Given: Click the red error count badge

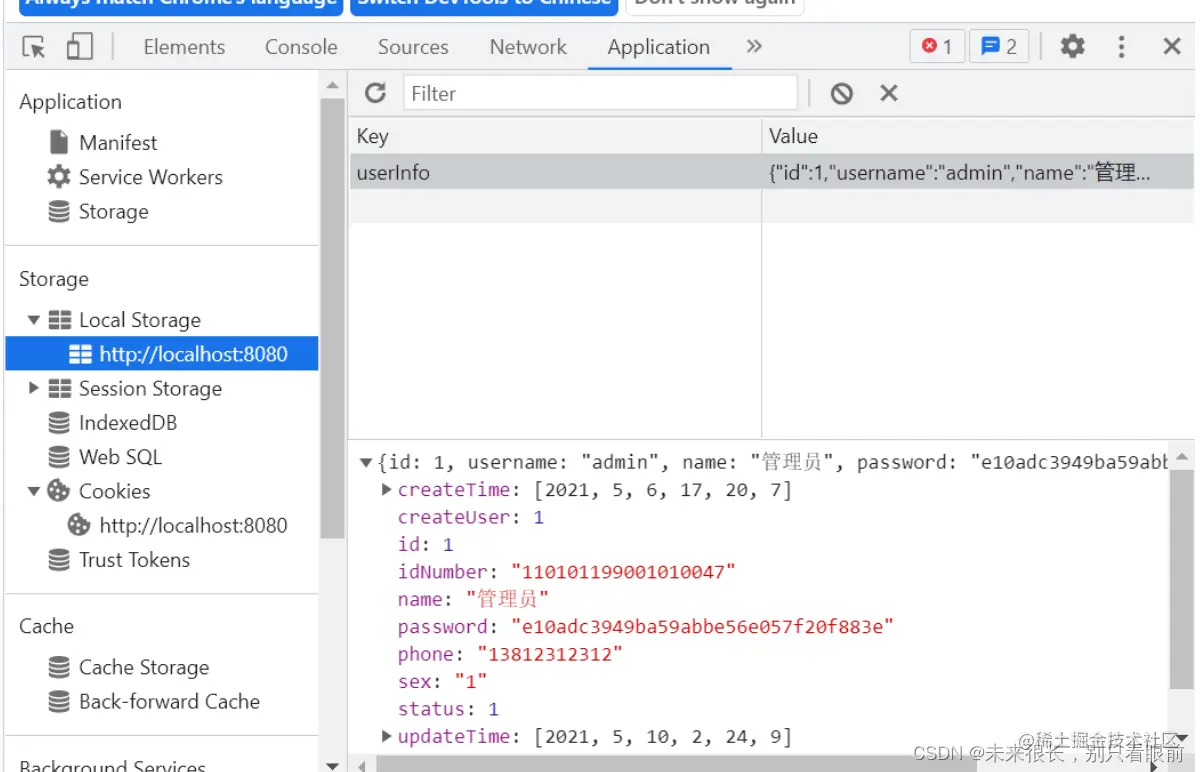Looking at the screenshot, I should (x=937, y=46).
